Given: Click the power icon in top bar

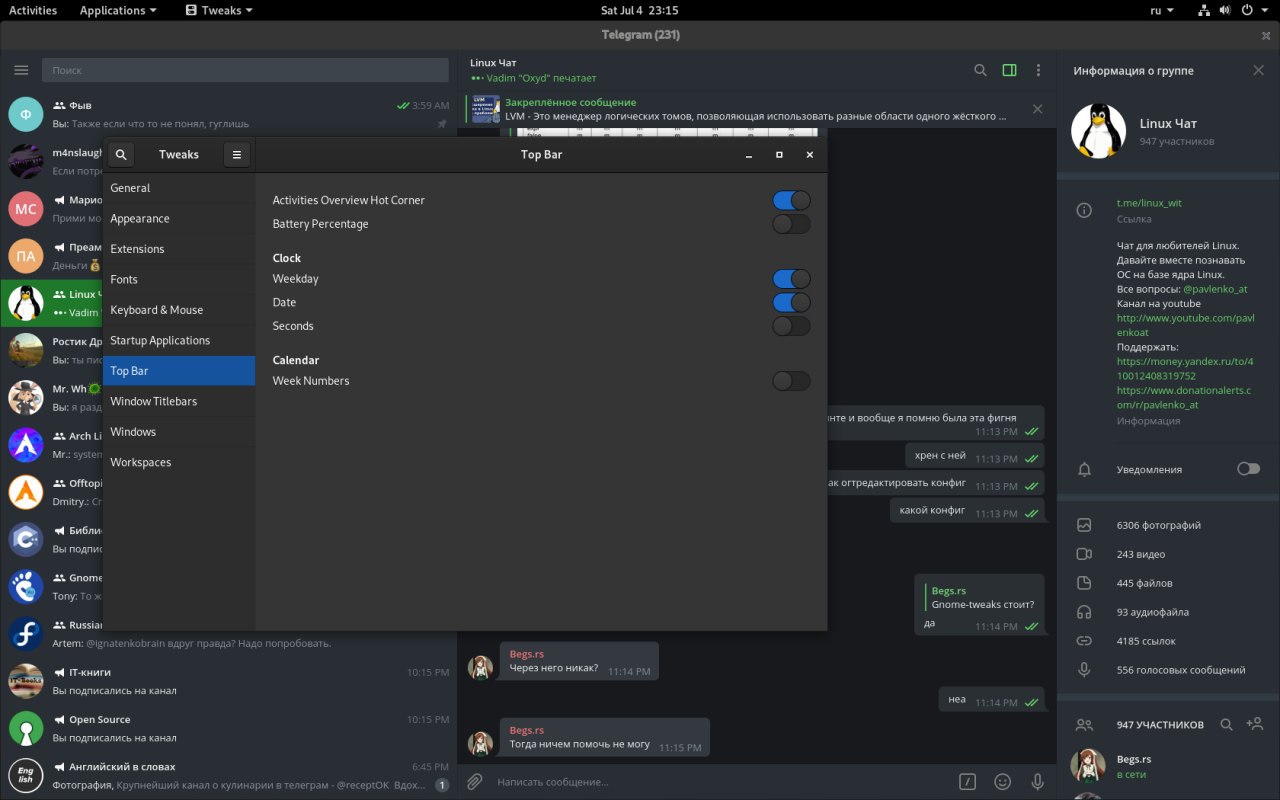Looking at the screenshot, I should click(1247, 10).
